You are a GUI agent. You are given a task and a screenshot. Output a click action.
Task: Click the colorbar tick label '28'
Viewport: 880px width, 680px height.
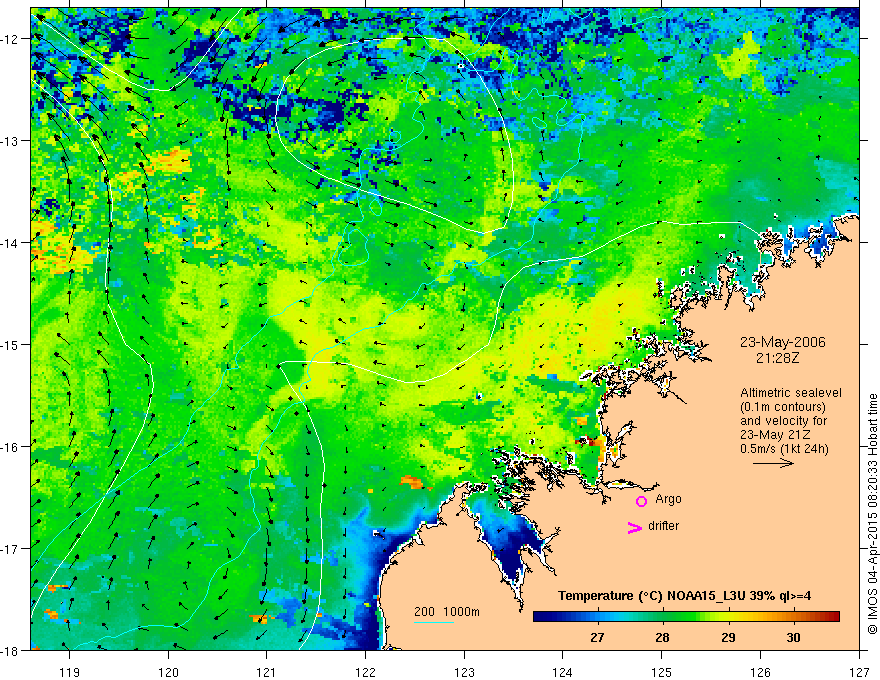point(662,637)
